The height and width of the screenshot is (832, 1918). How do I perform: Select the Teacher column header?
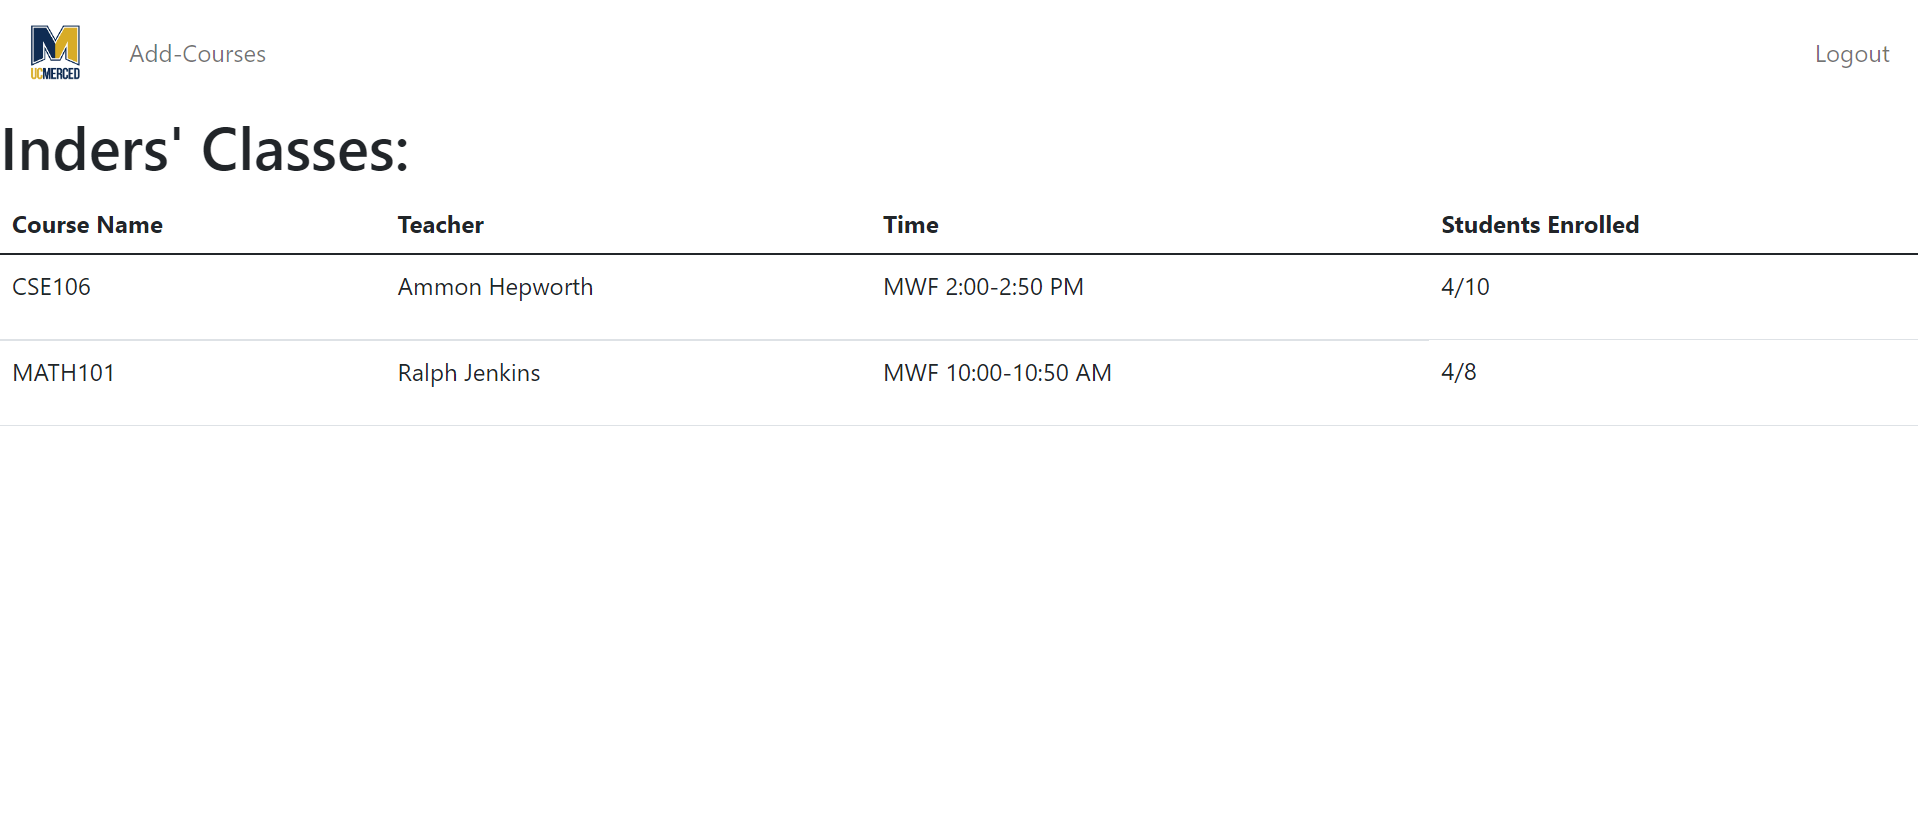(x=440, y=225)
